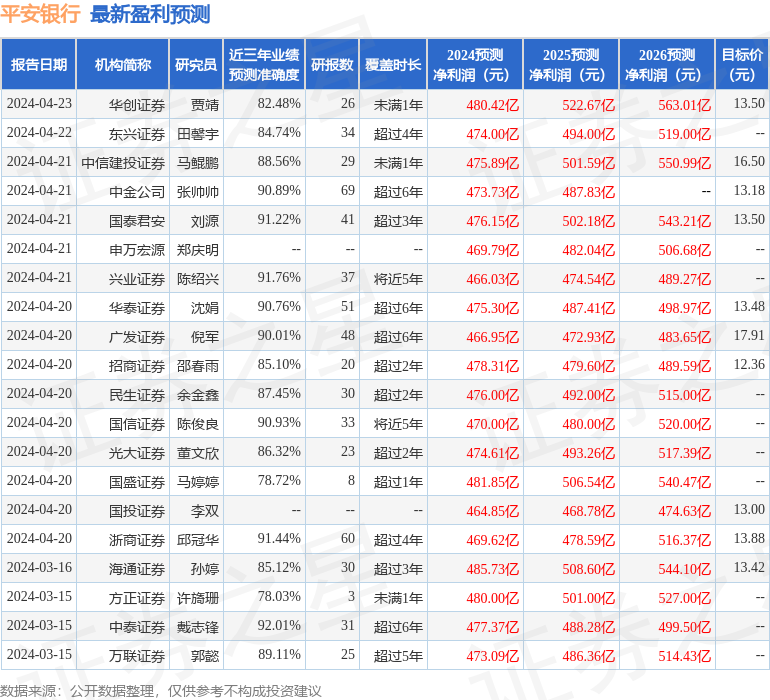
Task: Click target price 17.91
Action: pos(749,336)
